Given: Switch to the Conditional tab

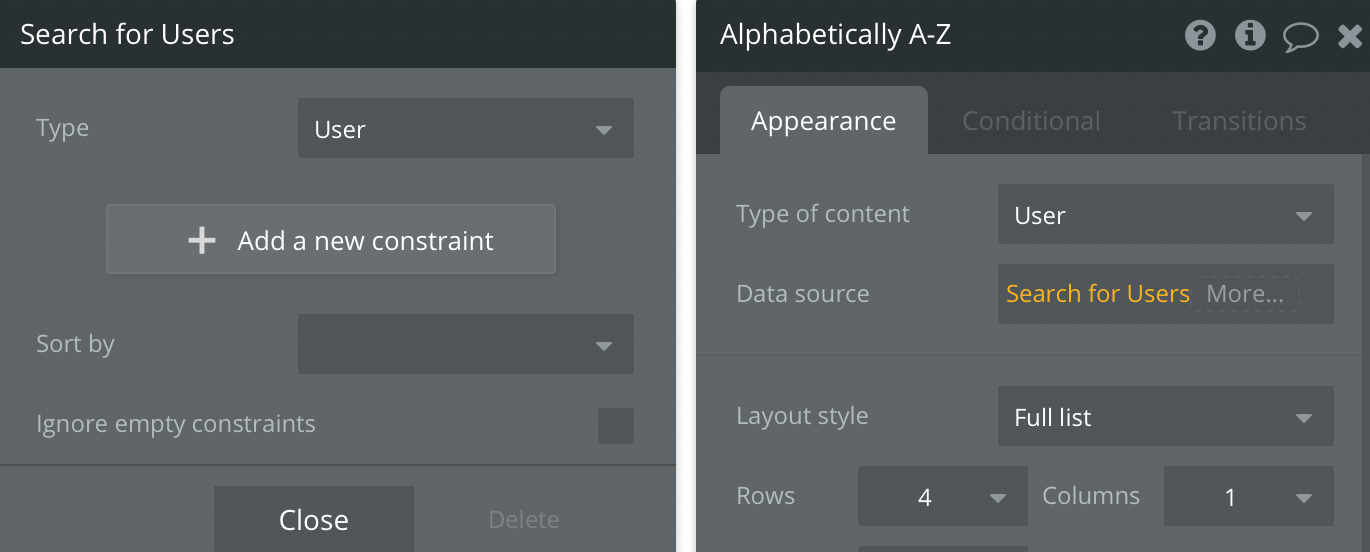Looking at the screenshot, I should tap(1031, 121).
